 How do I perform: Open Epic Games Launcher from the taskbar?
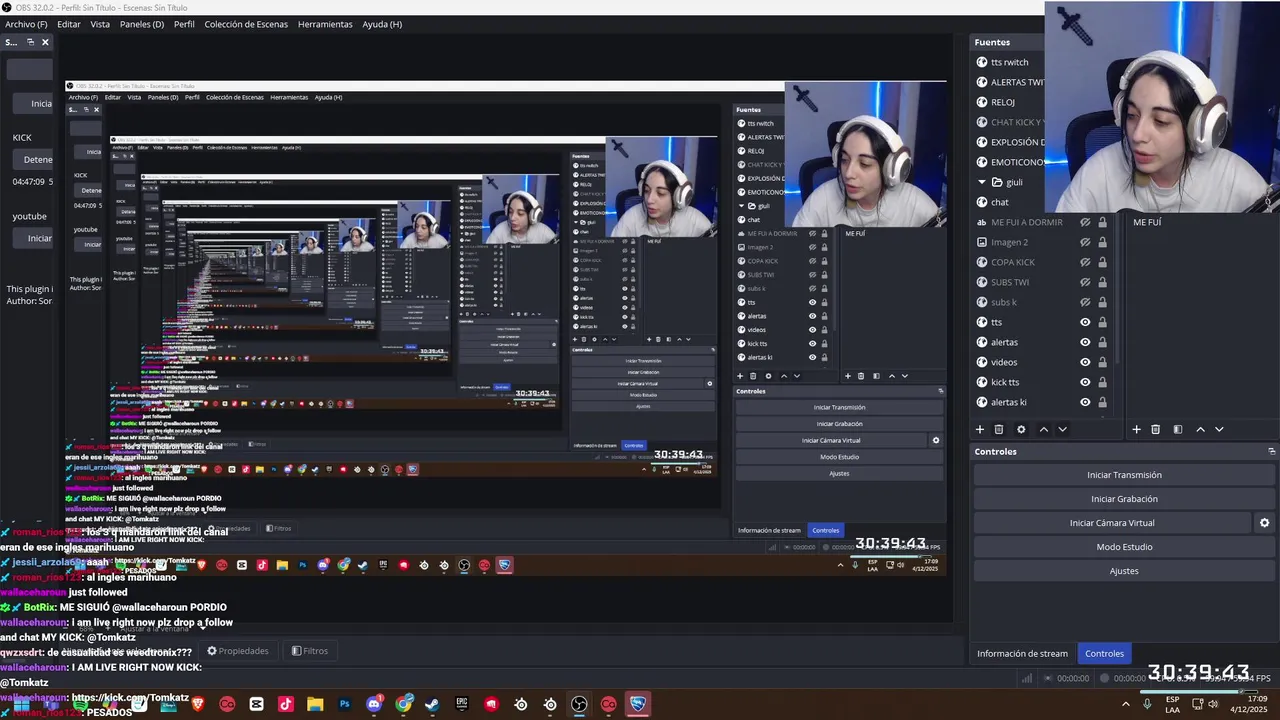[462, 704]
